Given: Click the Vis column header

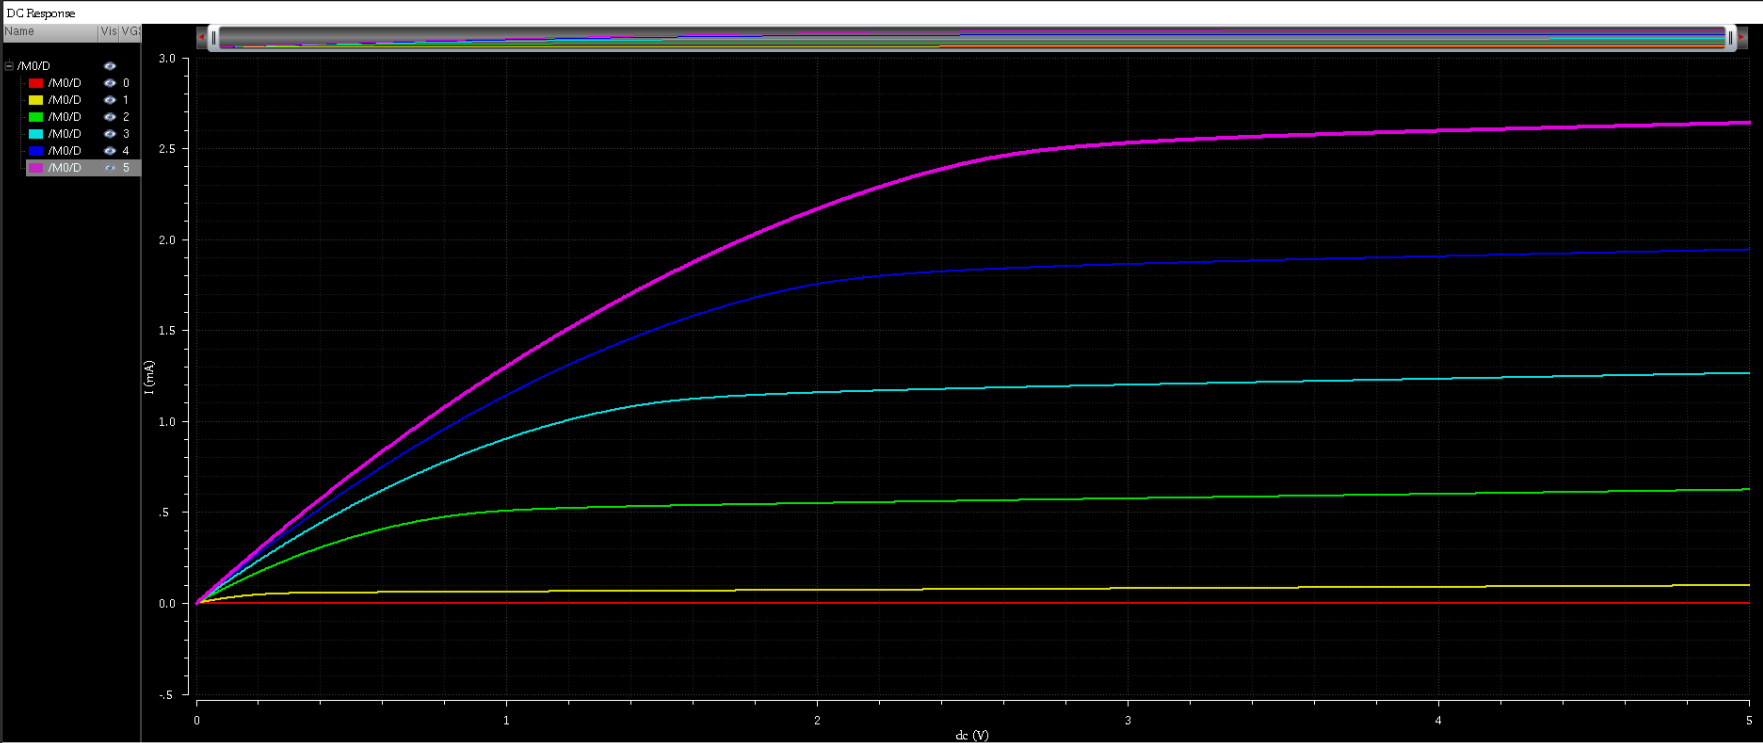Looking at the screenshot, I should point(108,32).
